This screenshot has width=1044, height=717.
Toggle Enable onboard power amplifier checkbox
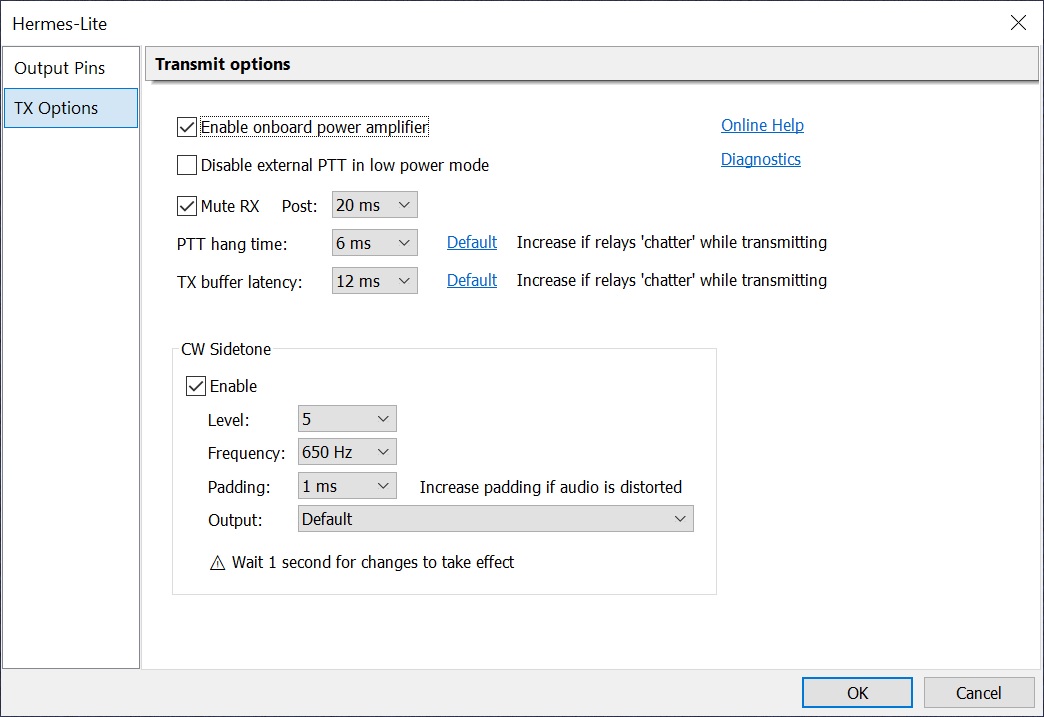(187, 127)
